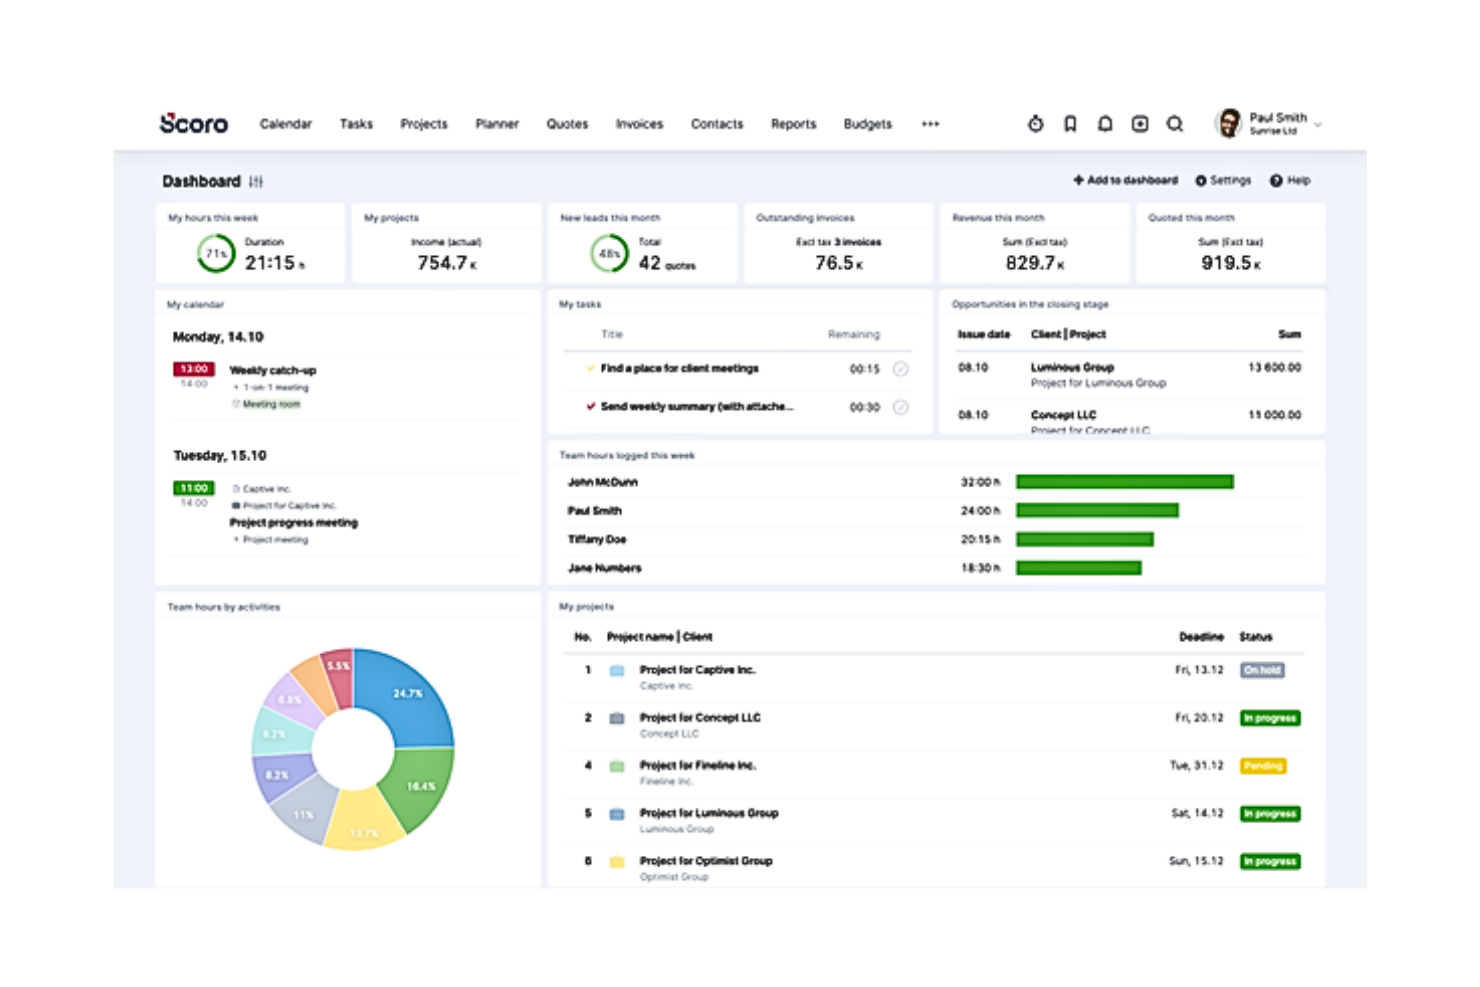Click the dashboard adjust sliders icon
This screenshot has height=987, width=1480.
tap(256, 181)
